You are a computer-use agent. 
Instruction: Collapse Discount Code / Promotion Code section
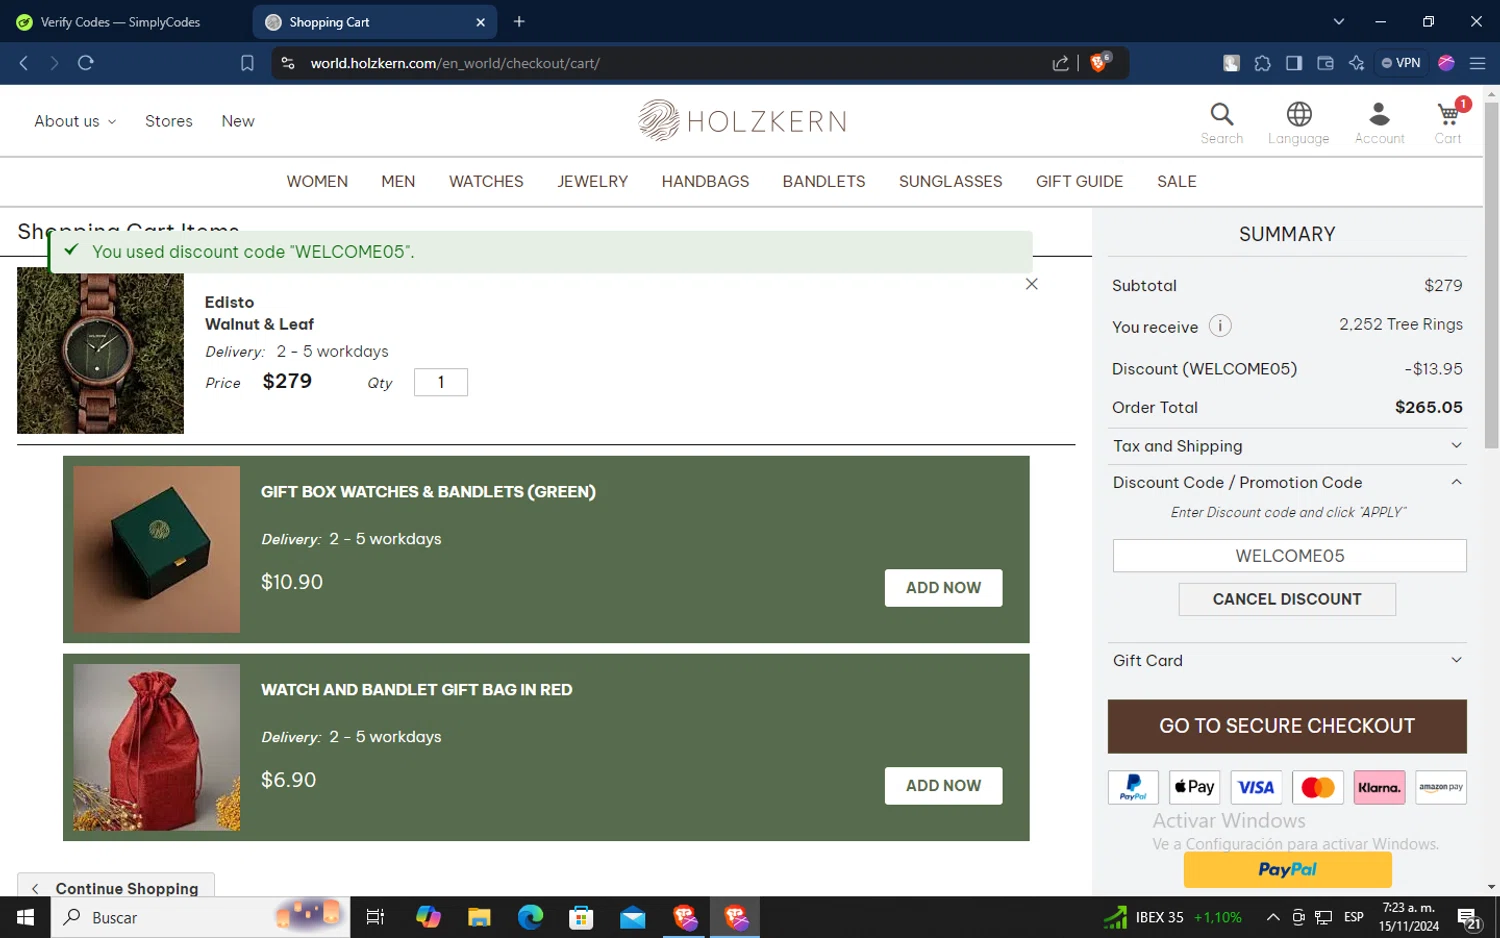[1287, 482]
